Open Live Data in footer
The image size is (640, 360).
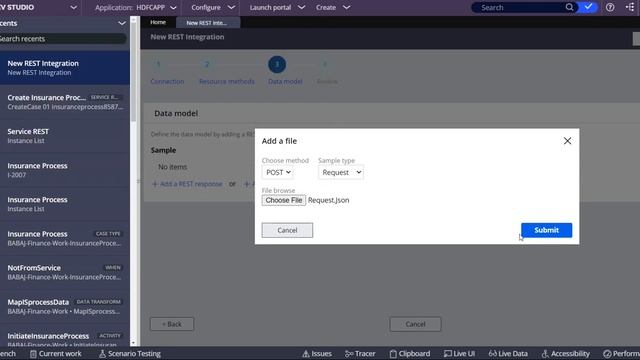[x=508, y=354]
